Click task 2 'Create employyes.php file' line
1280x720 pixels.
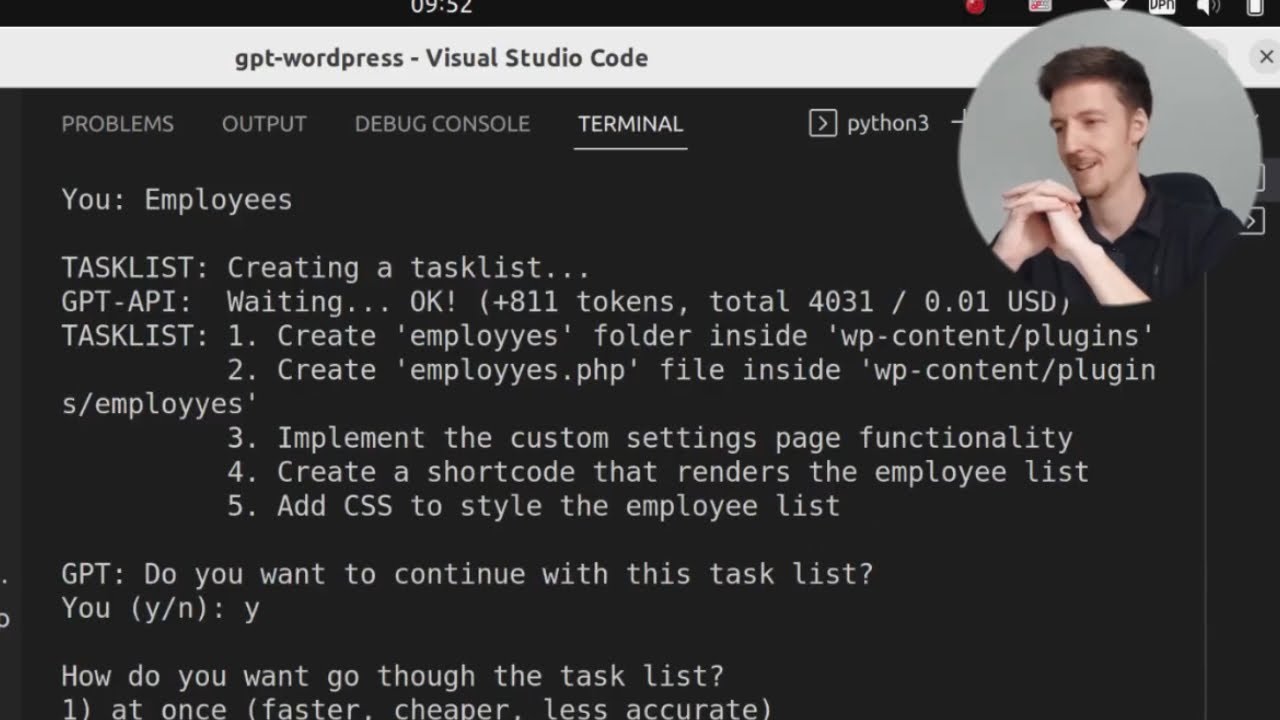pos(691,370)
